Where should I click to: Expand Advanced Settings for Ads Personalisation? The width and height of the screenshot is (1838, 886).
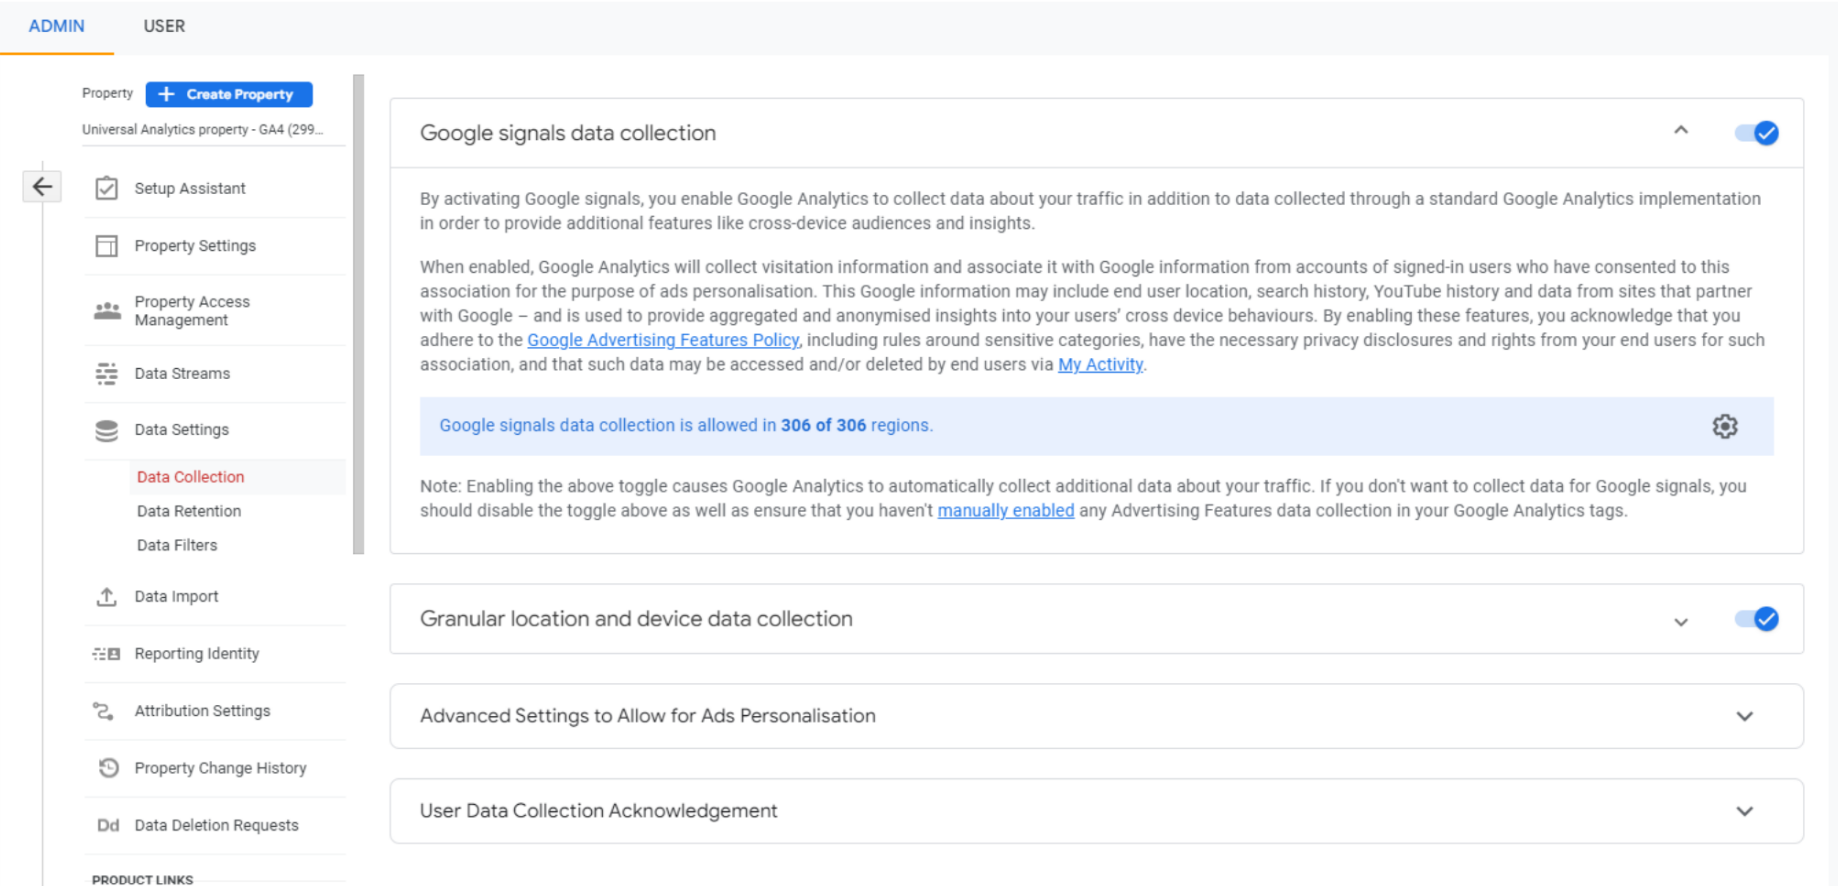tap(1744, 716)
